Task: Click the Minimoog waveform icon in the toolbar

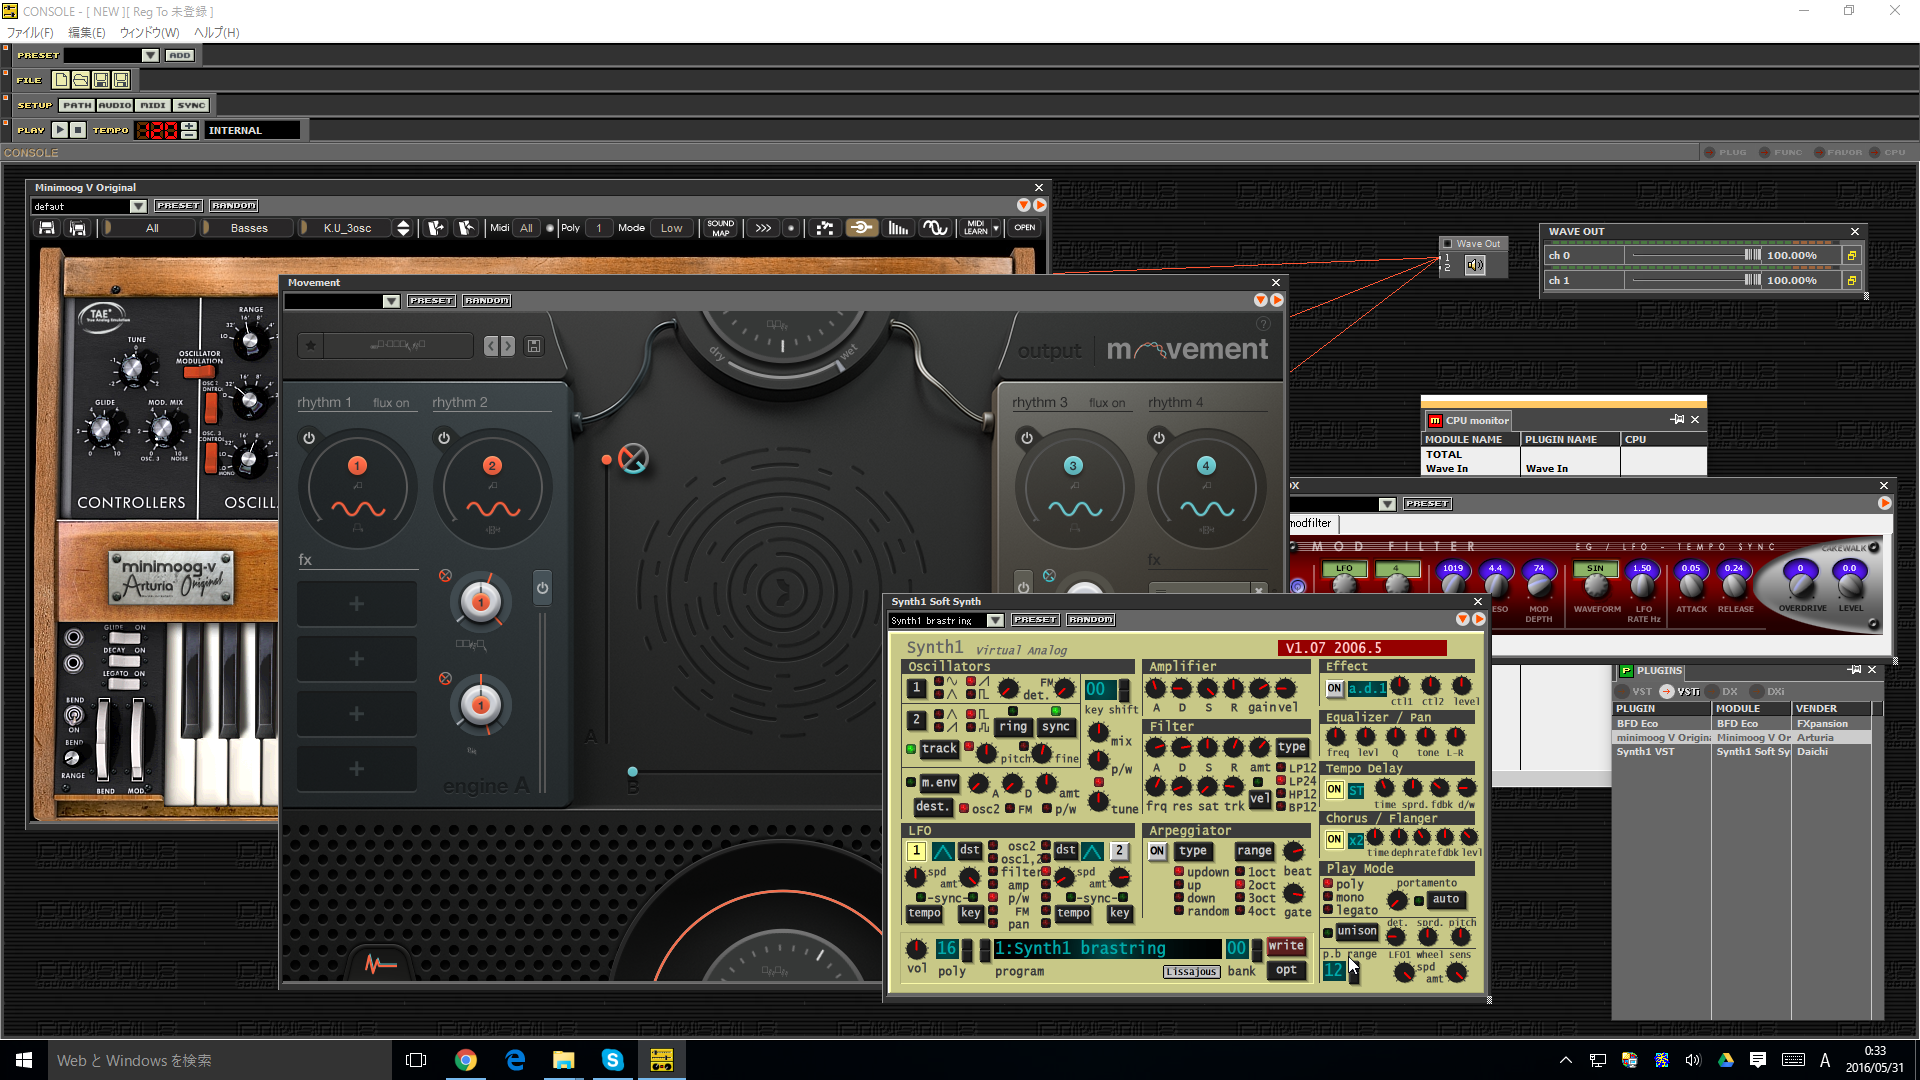Action: click(x=935, y=228)
